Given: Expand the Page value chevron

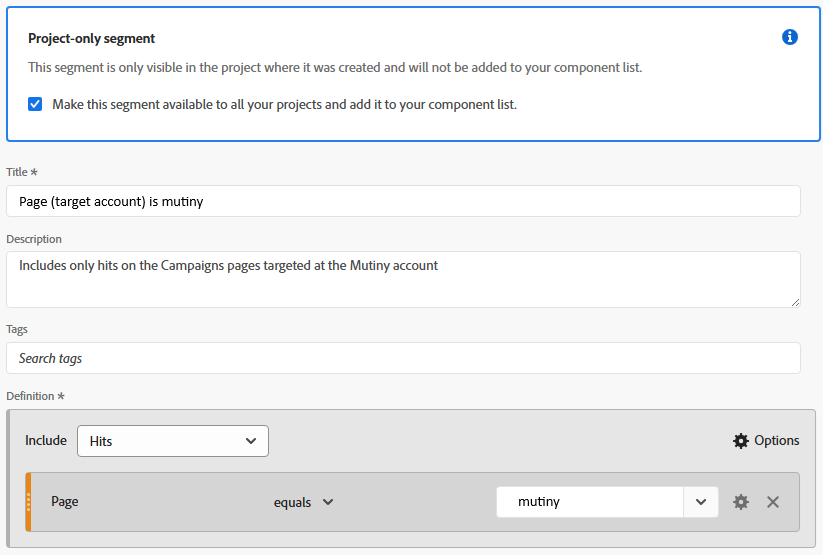Looking at the screenshot, I should [x=701, y=502].
